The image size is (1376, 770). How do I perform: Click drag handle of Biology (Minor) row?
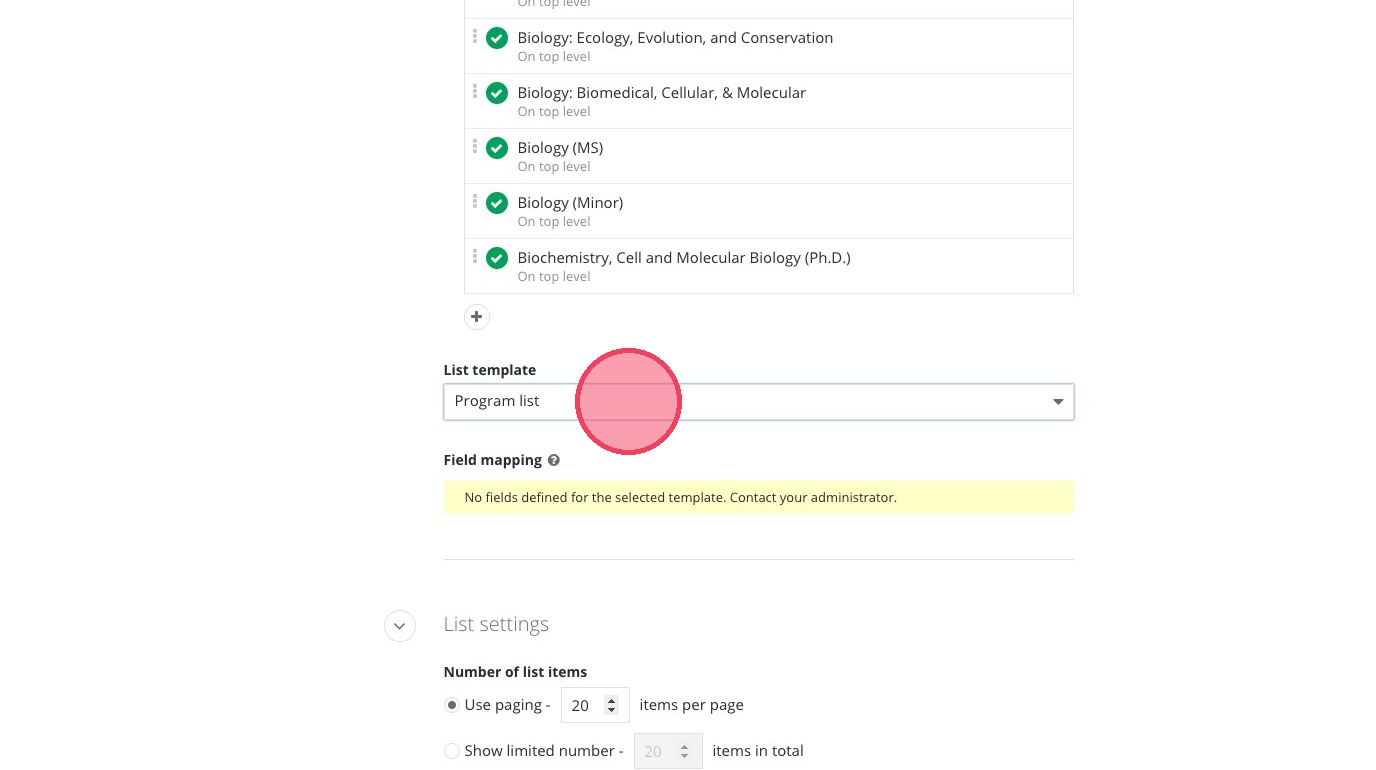[475, 202]
